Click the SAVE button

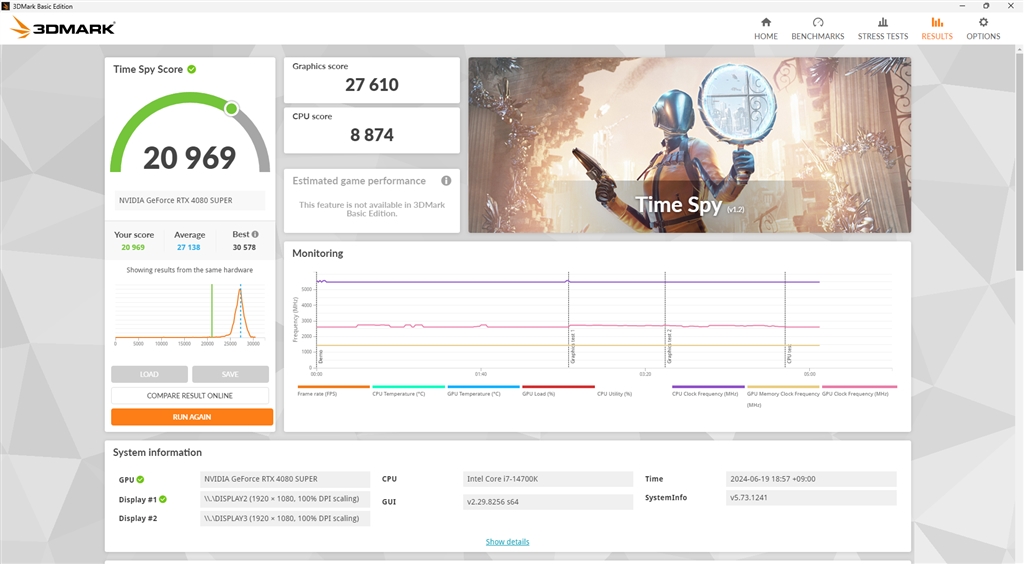tap(230, 374)
